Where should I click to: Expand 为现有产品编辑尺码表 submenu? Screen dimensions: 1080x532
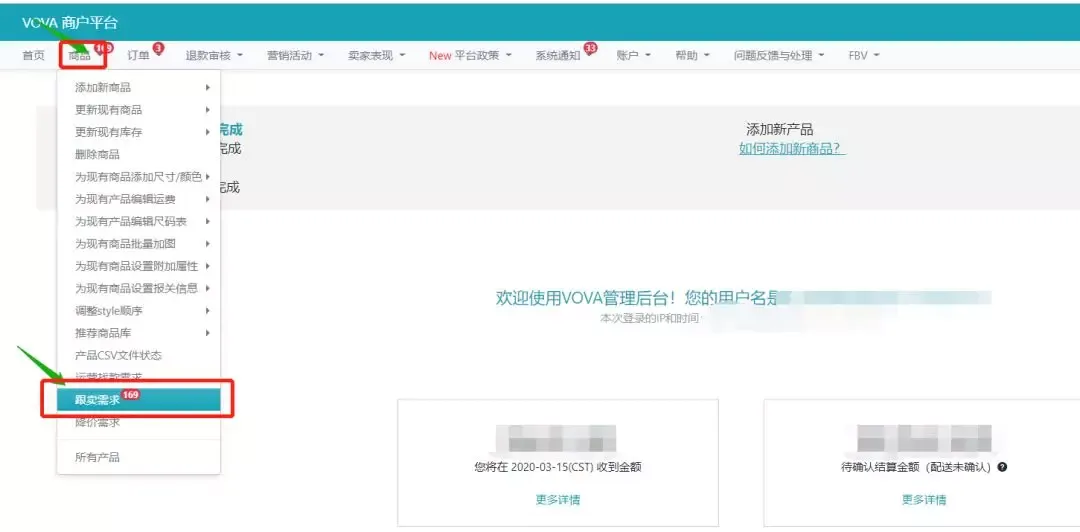[138, 221]
